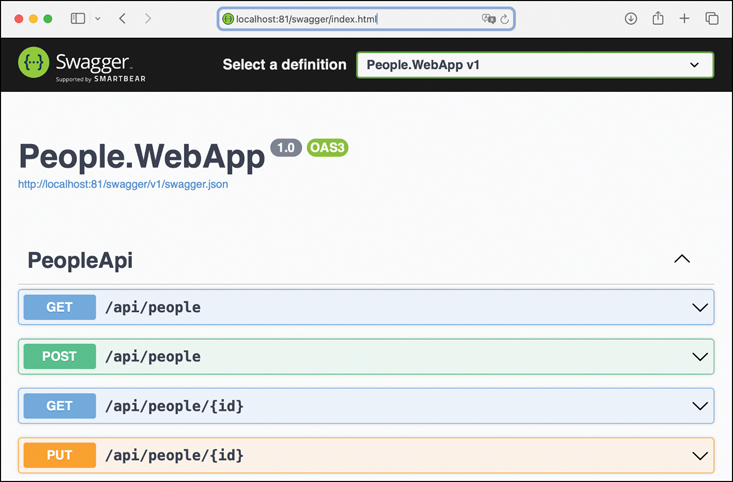Open a new tab with plus icon
This screenshot has width=733, height=482.
click(685, 19)
